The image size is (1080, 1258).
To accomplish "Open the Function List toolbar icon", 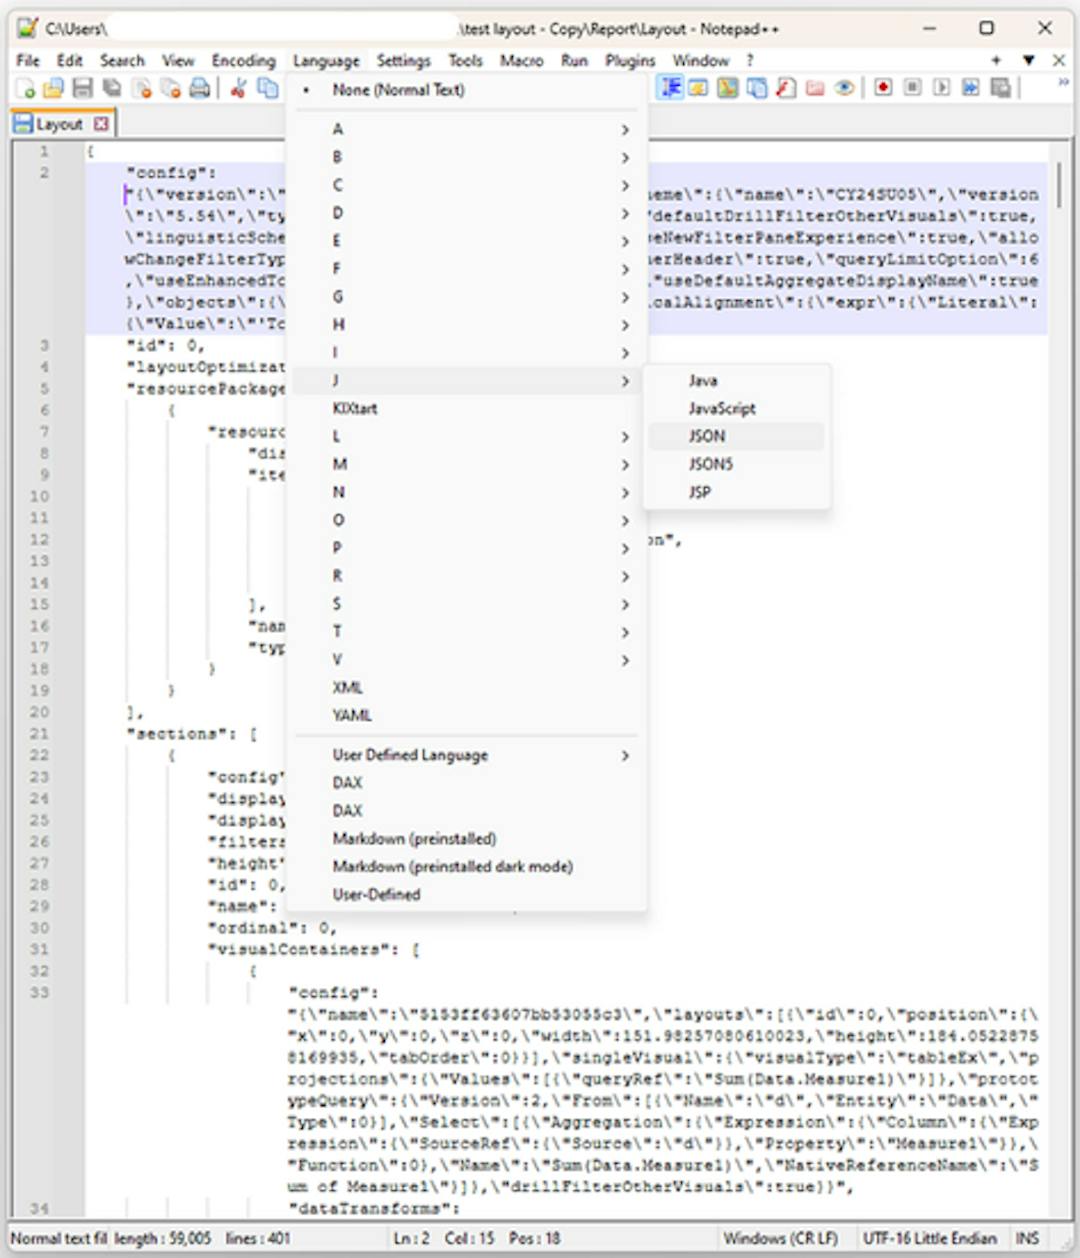I will [x=786, y=88].
